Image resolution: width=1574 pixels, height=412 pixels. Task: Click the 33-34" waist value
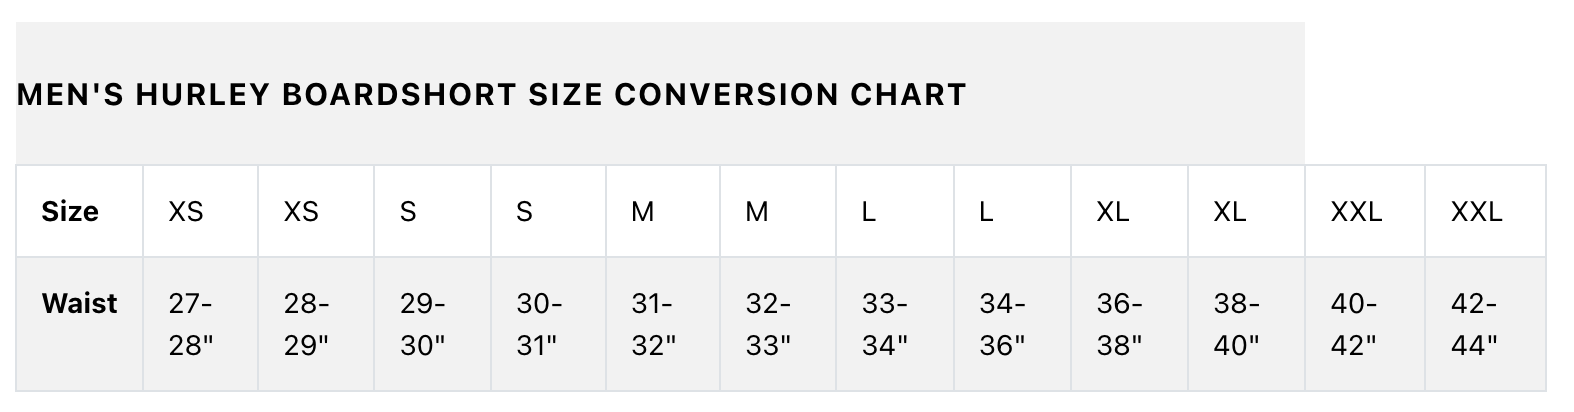point(895,324)
